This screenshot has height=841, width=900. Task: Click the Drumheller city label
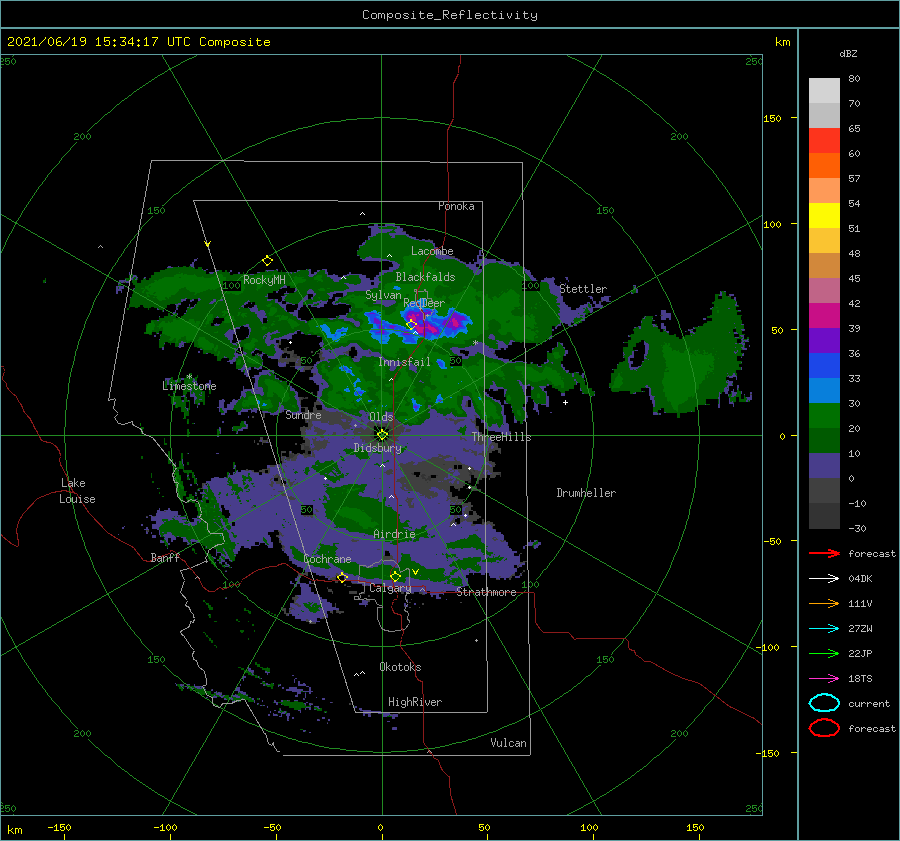coord(586,493)
